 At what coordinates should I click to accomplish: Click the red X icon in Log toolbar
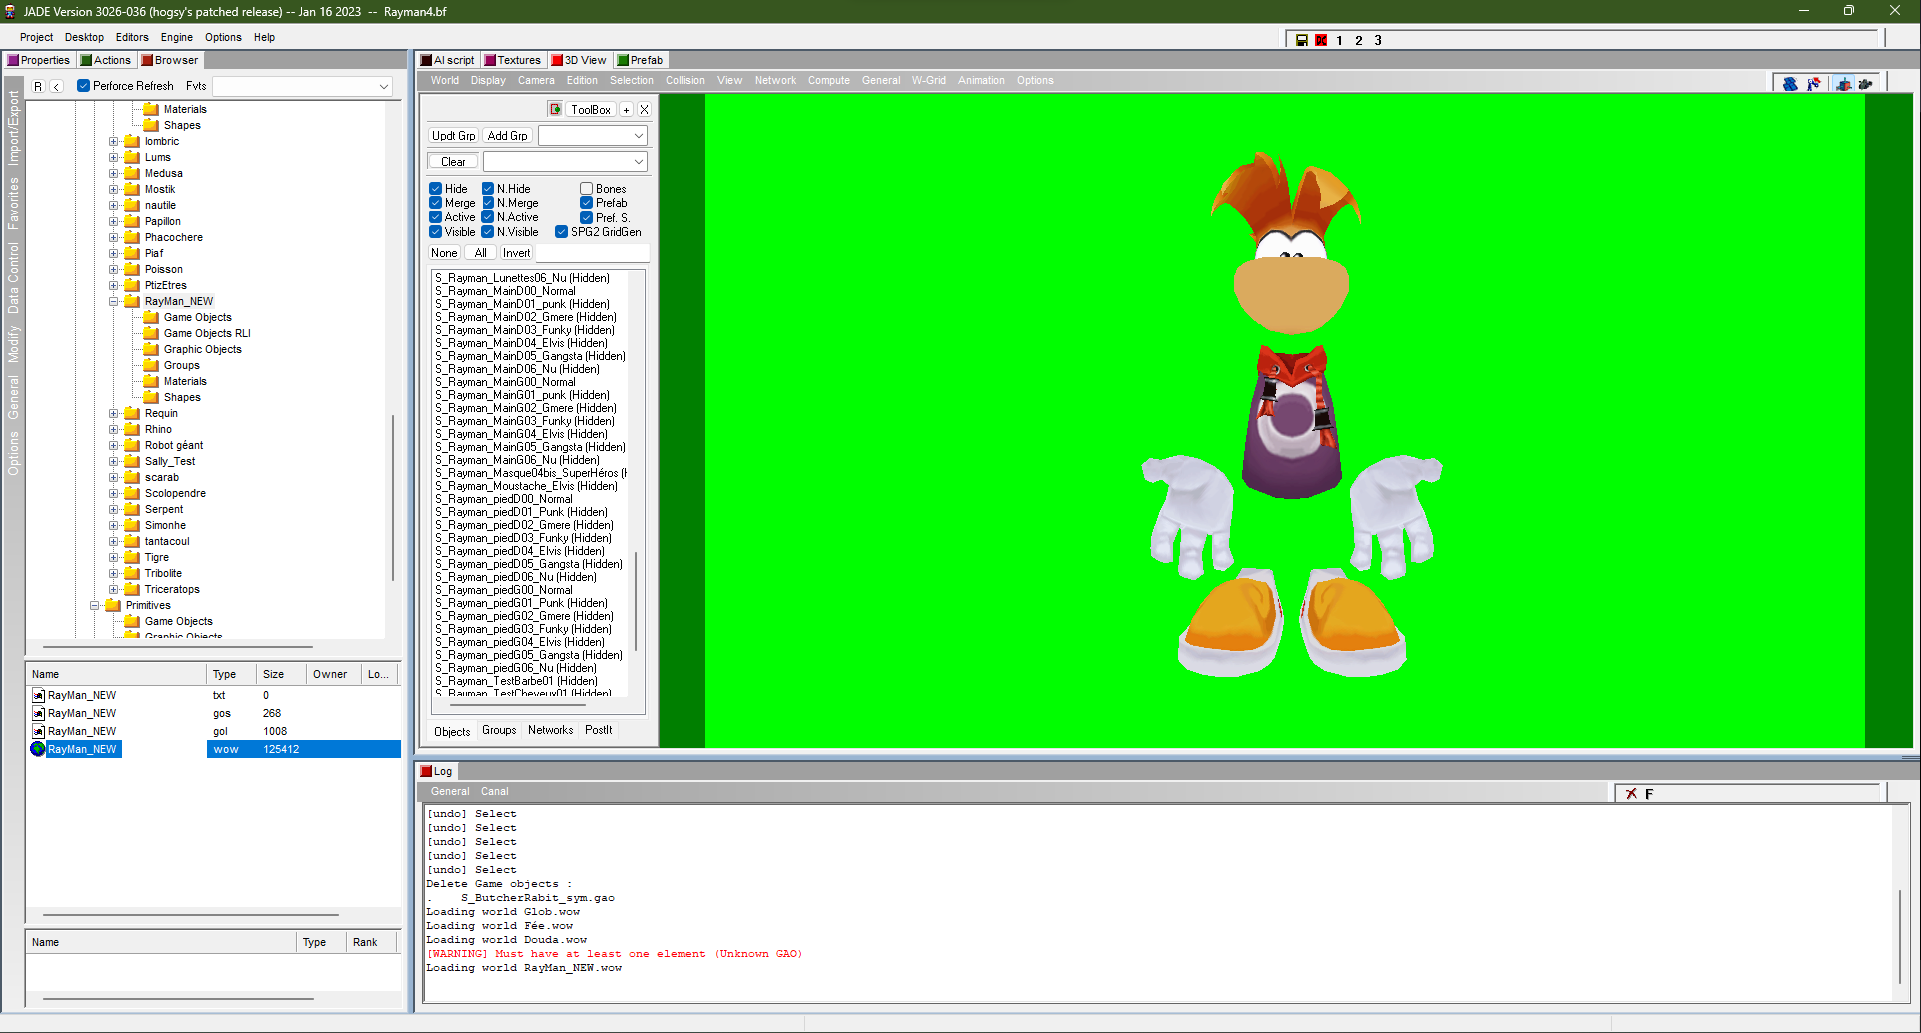click(1631, 794)
